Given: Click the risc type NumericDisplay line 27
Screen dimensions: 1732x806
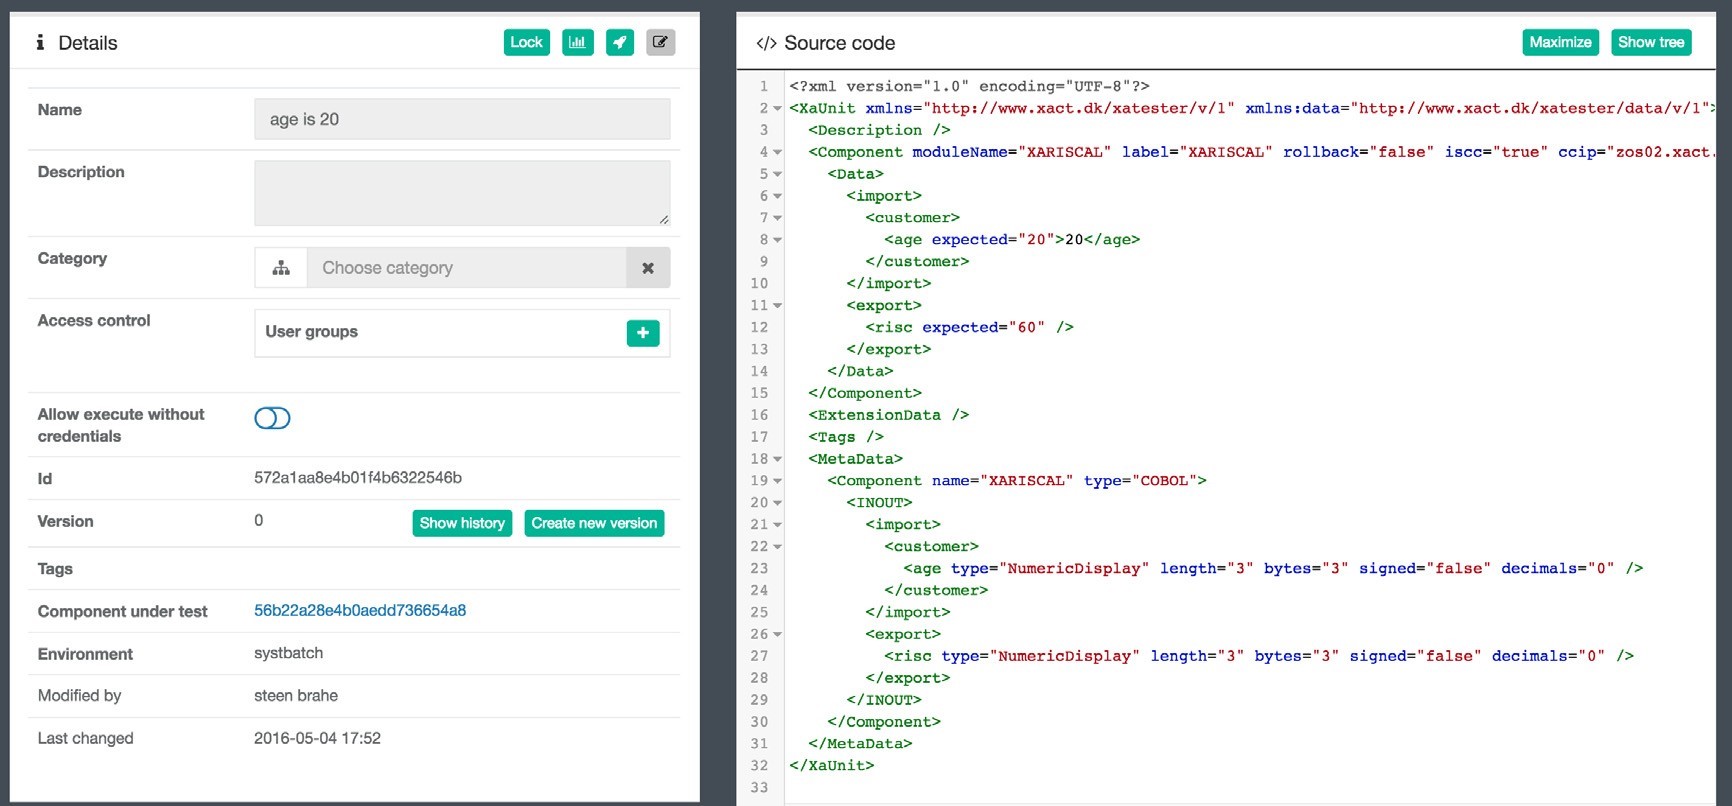Looking at the screenshot, I should 1259,656.
